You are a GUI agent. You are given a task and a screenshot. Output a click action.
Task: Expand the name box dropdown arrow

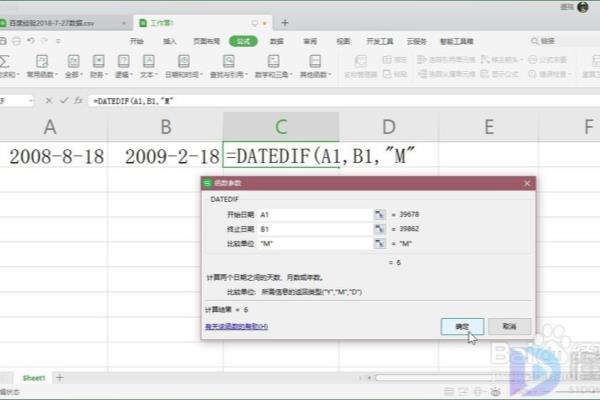click(30, 101)
